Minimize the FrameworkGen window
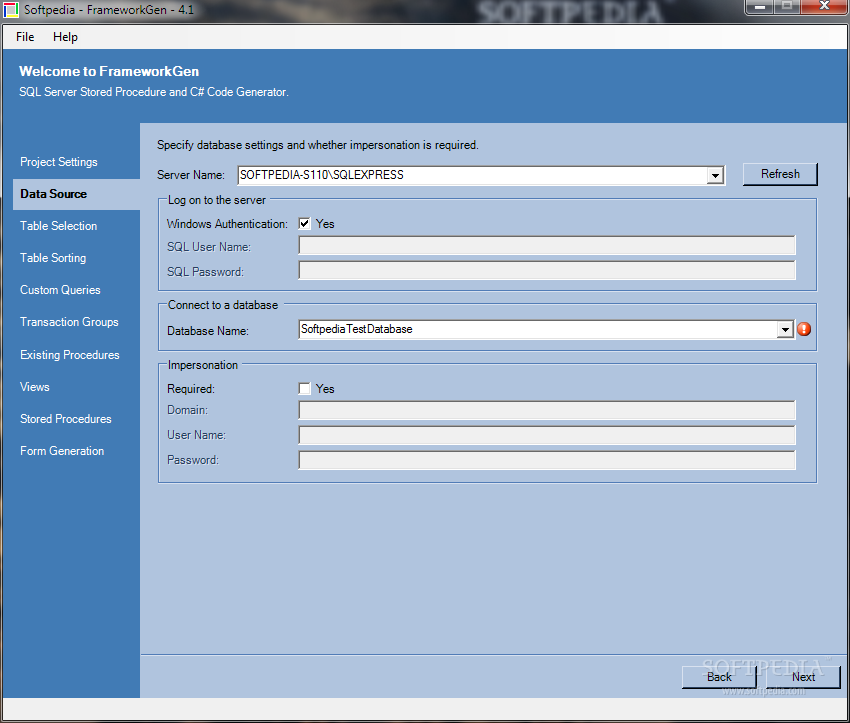850x723 pixels. [x=759, y=7]
